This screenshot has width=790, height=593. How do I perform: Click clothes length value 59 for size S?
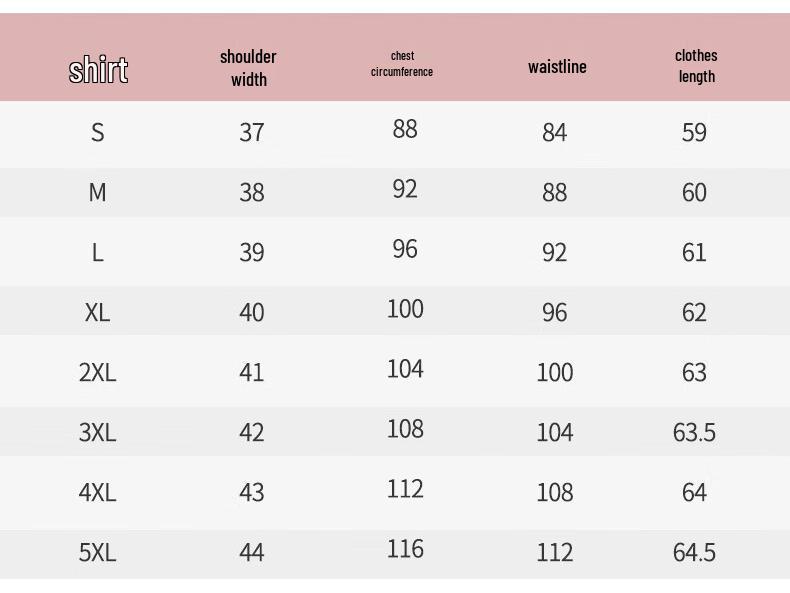point(694,132)
